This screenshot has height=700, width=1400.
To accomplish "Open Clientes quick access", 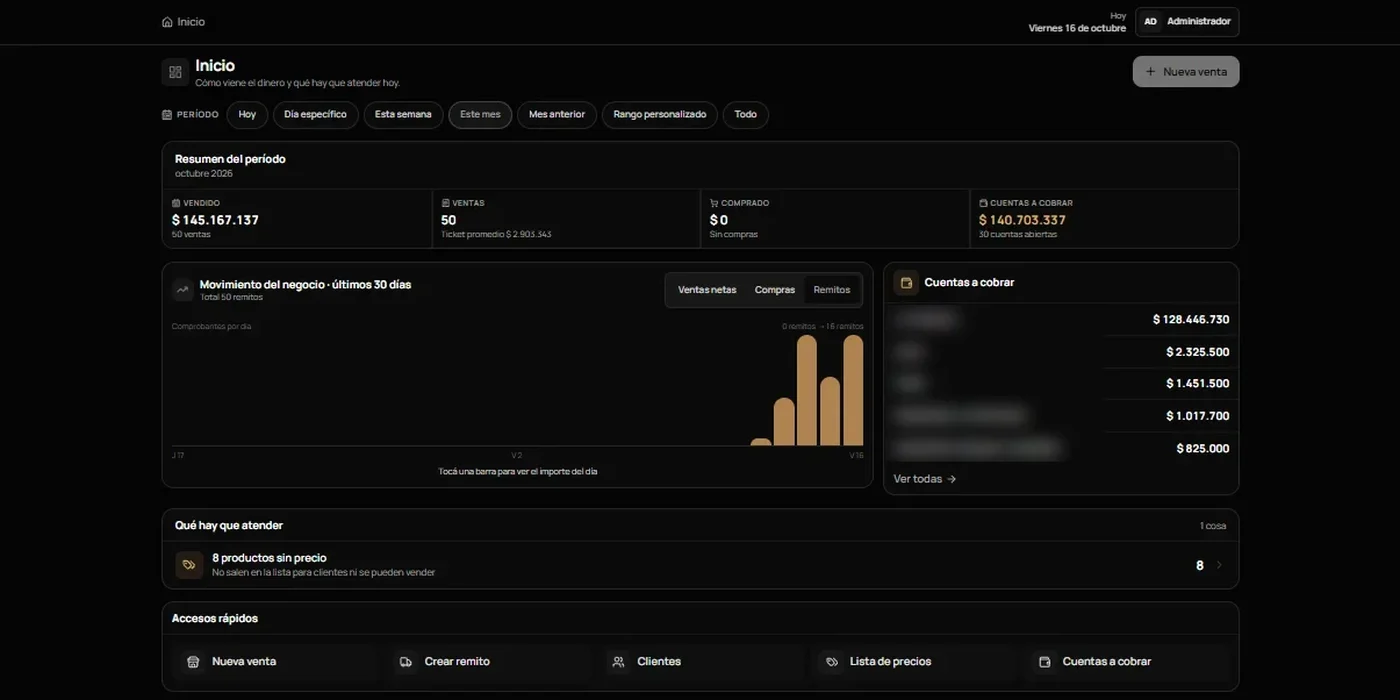I will pyautogui.click(x=703, y=662).
